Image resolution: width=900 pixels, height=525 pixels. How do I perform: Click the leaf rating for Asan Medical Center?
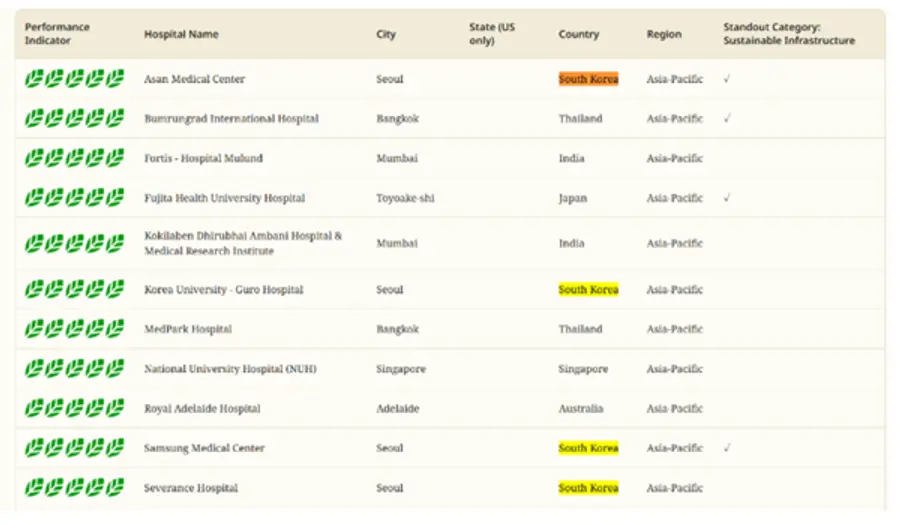tap(74, 79)
